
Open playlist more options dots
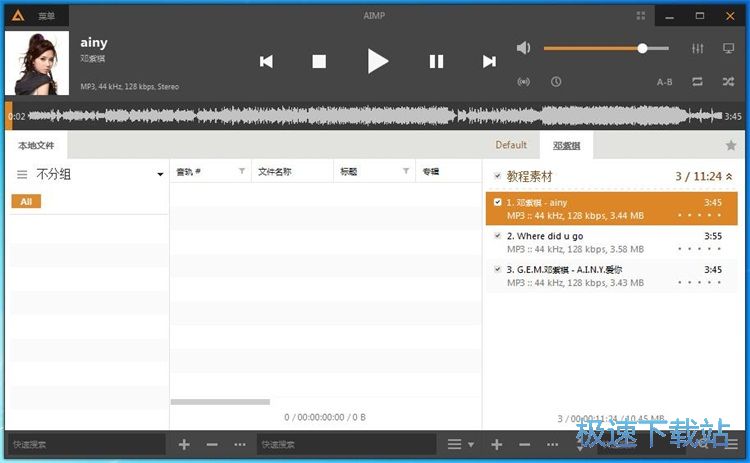(552, 445)
